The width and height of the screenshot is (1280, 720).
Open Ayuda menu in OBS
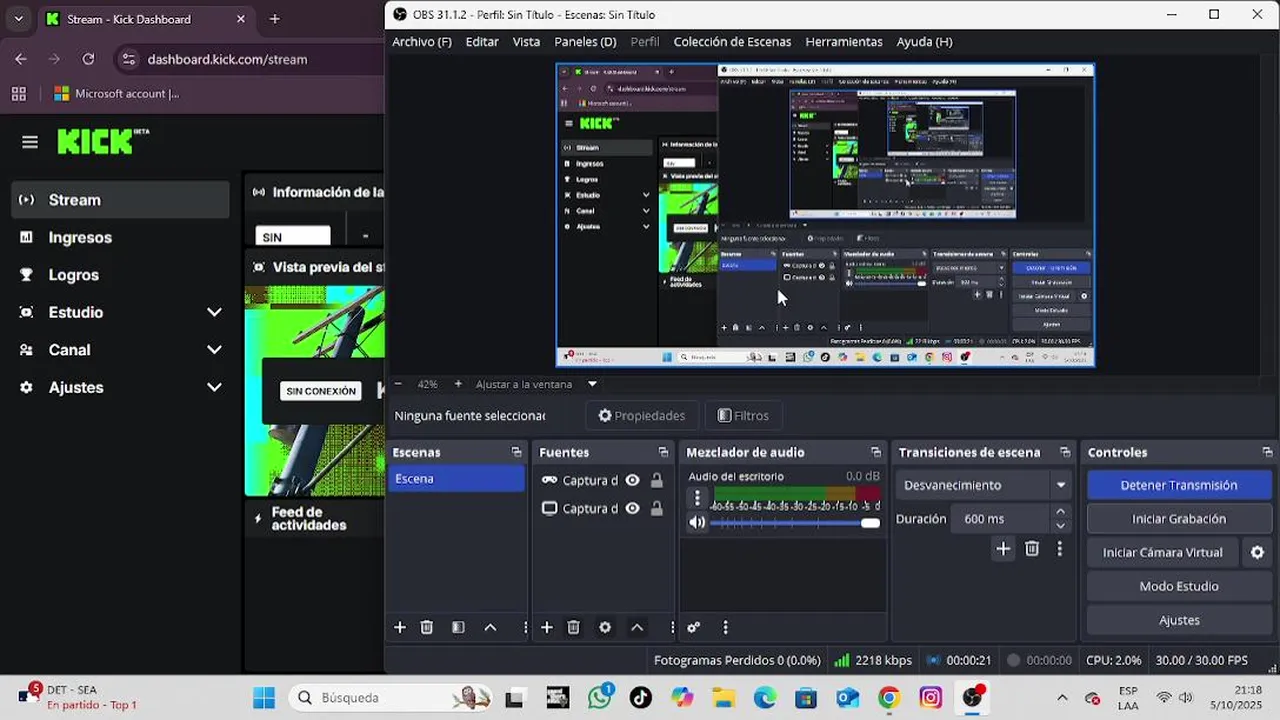click(924, 42)
